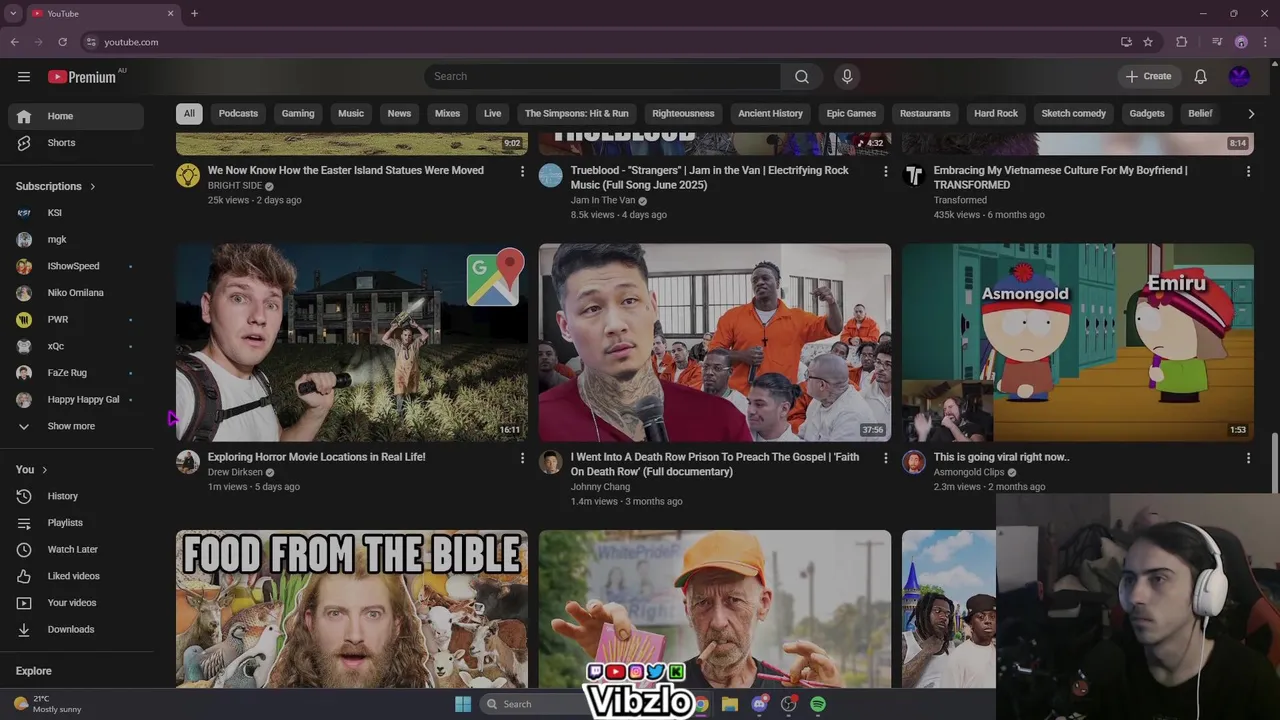The image size is (1280, 720).
Task: Select the Podcasts filter chip
Action: (x=238, y=114)
